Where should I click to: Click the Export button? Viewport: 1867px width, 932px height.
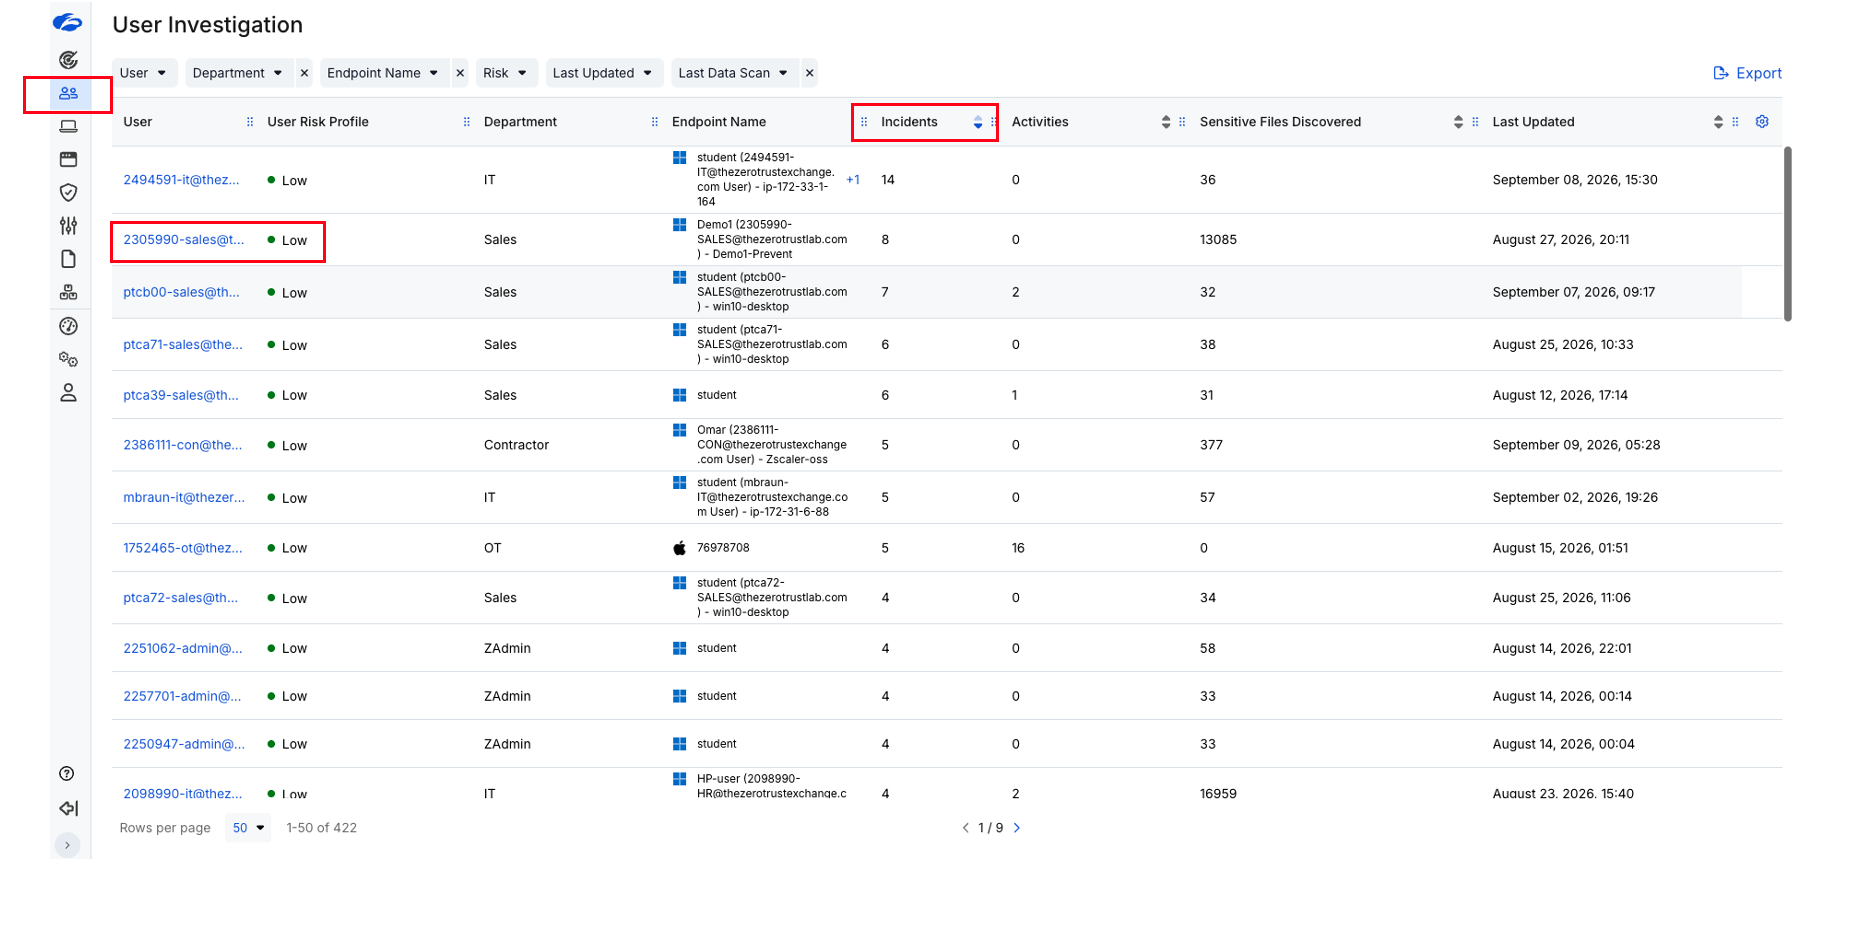1747,73
